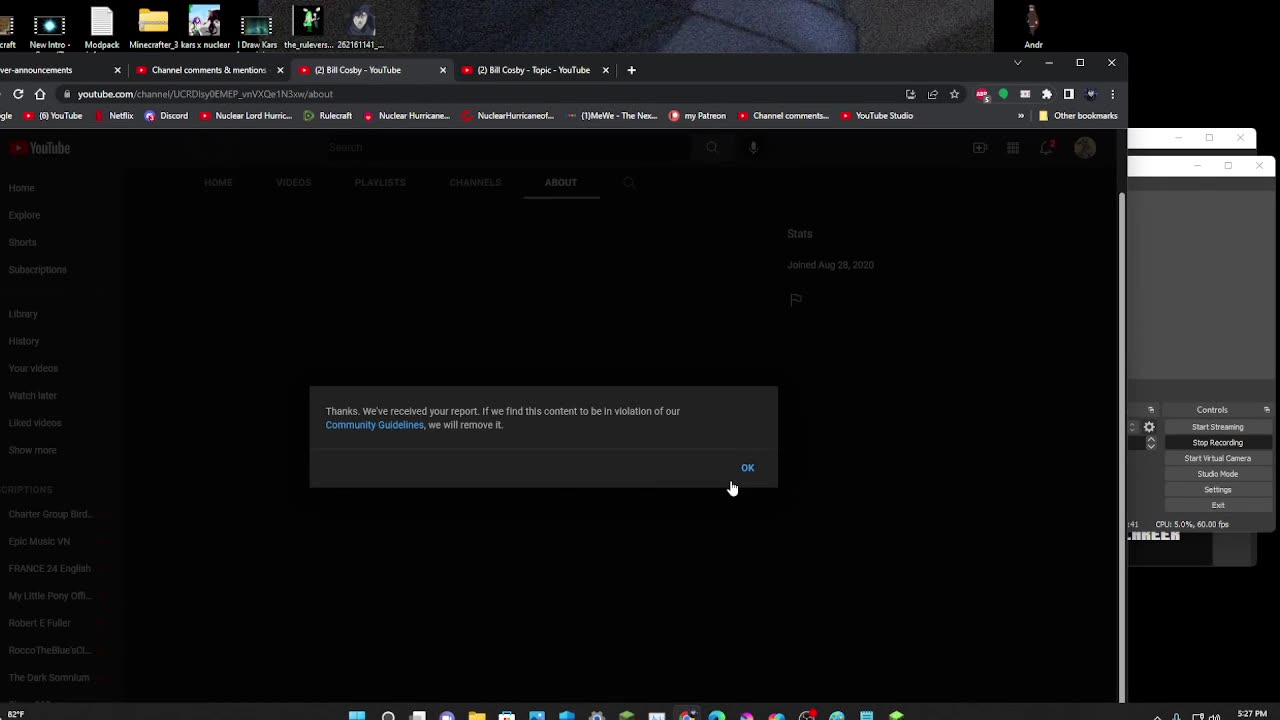This screenshot has height=720, width=1280.
Task: Open the YouTube account avatar menu
Action: (1085, 148)
